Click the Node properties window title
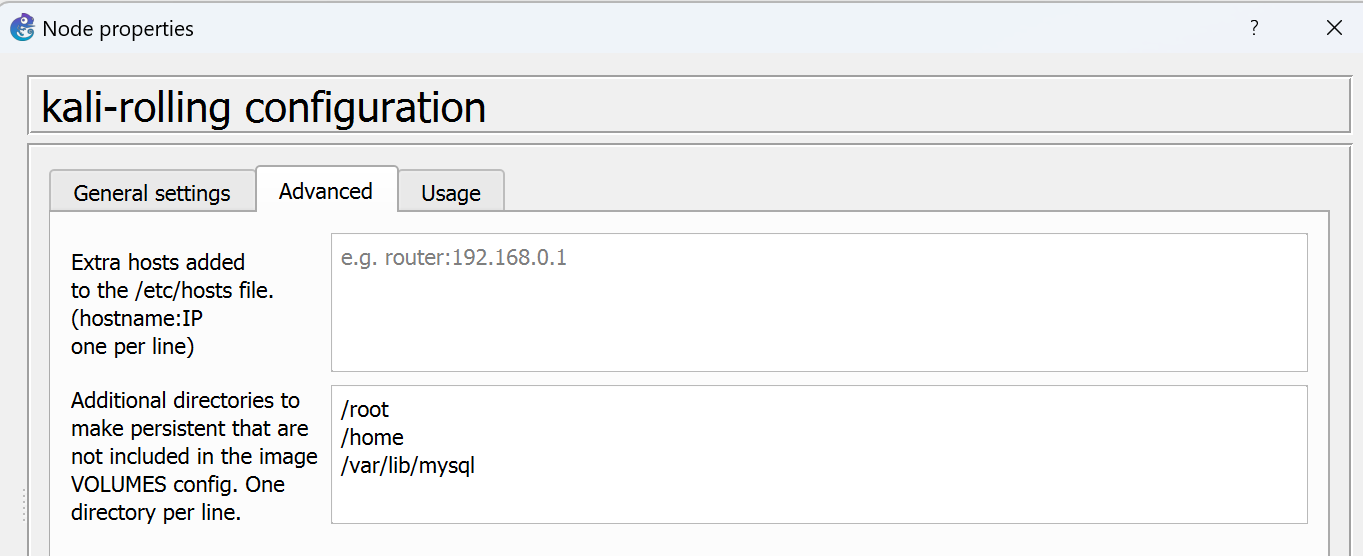1363x556 pixels. (x=118, y=29)
